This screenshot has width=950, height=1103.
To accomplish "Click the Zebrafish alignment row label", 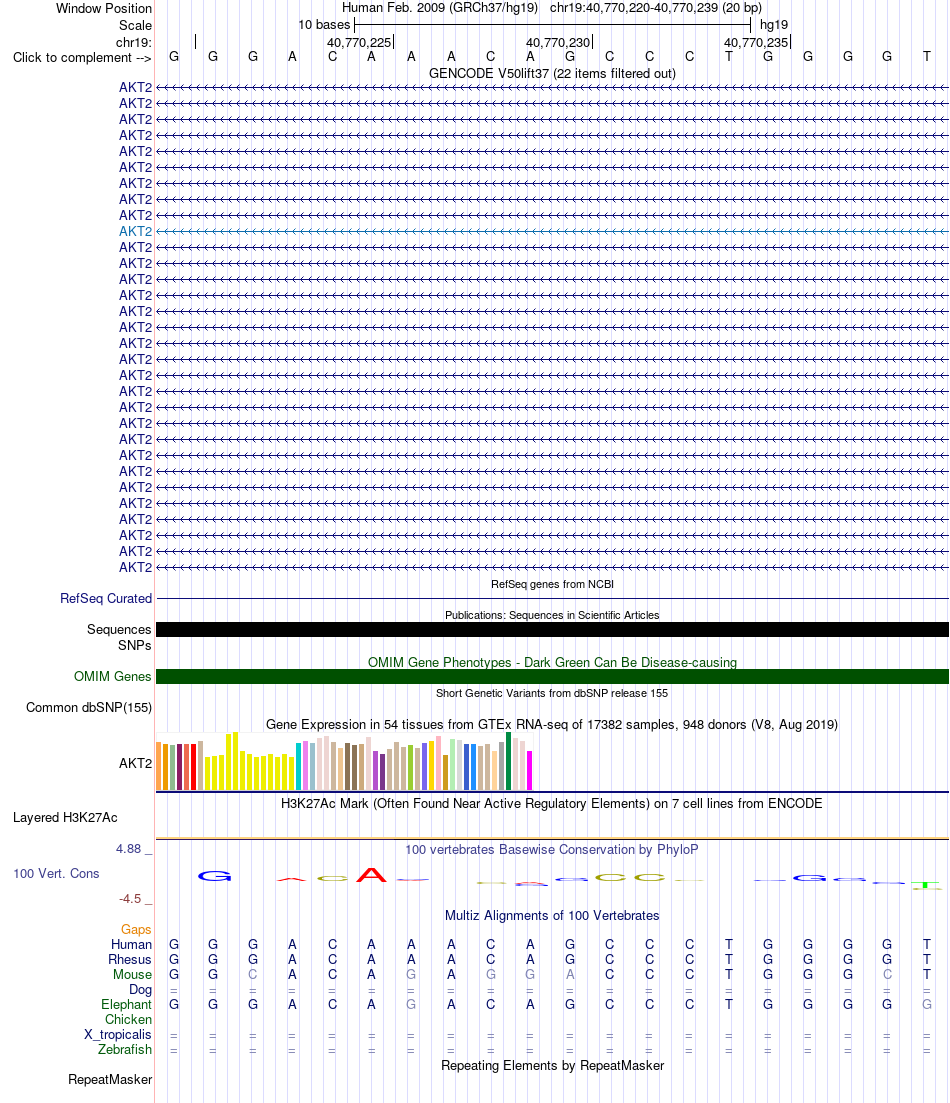I will (x=125, y=1050).
